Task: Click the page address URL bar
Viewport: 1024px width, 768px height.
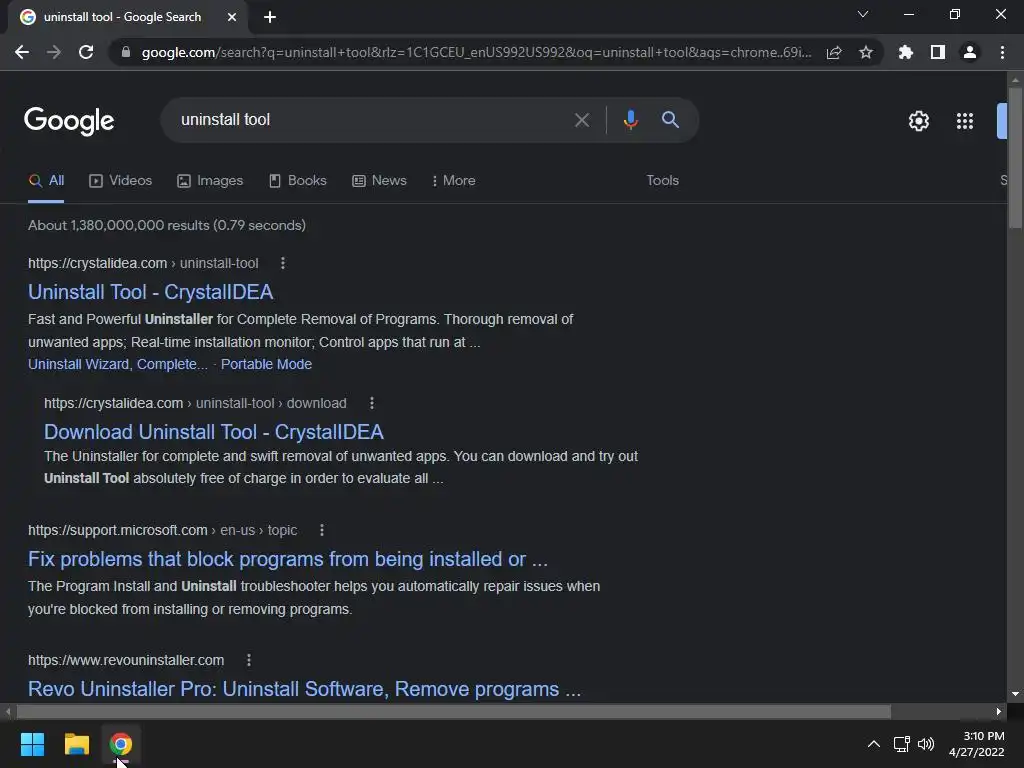Action: pyautogui.click(x=477, y=52)
